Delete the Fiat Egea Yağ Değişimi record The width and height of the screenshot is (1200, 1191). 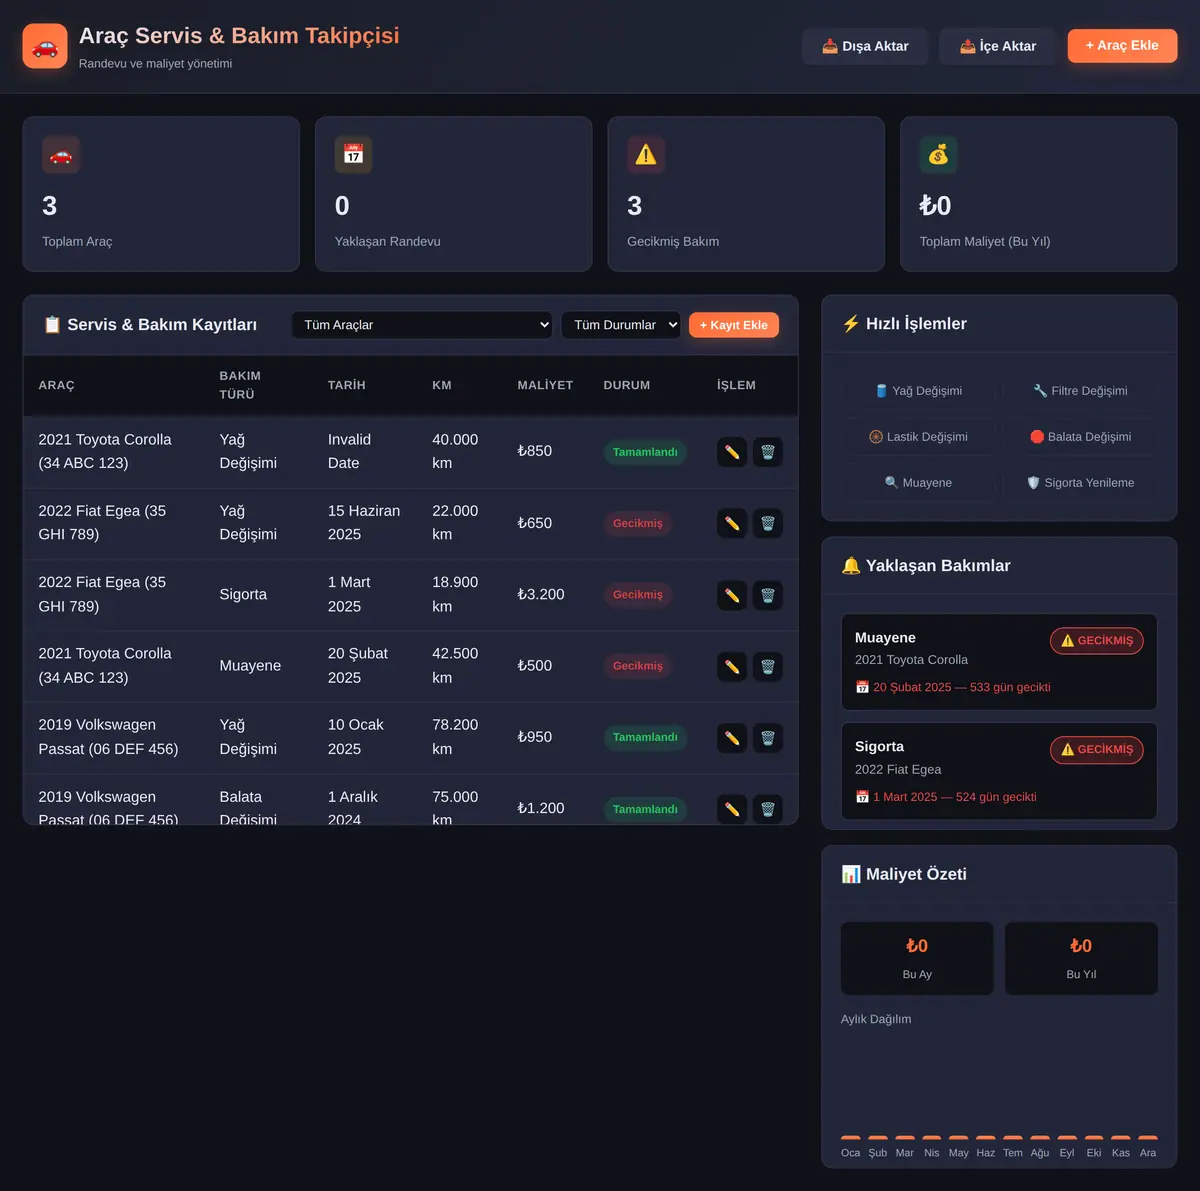[768, 523]
